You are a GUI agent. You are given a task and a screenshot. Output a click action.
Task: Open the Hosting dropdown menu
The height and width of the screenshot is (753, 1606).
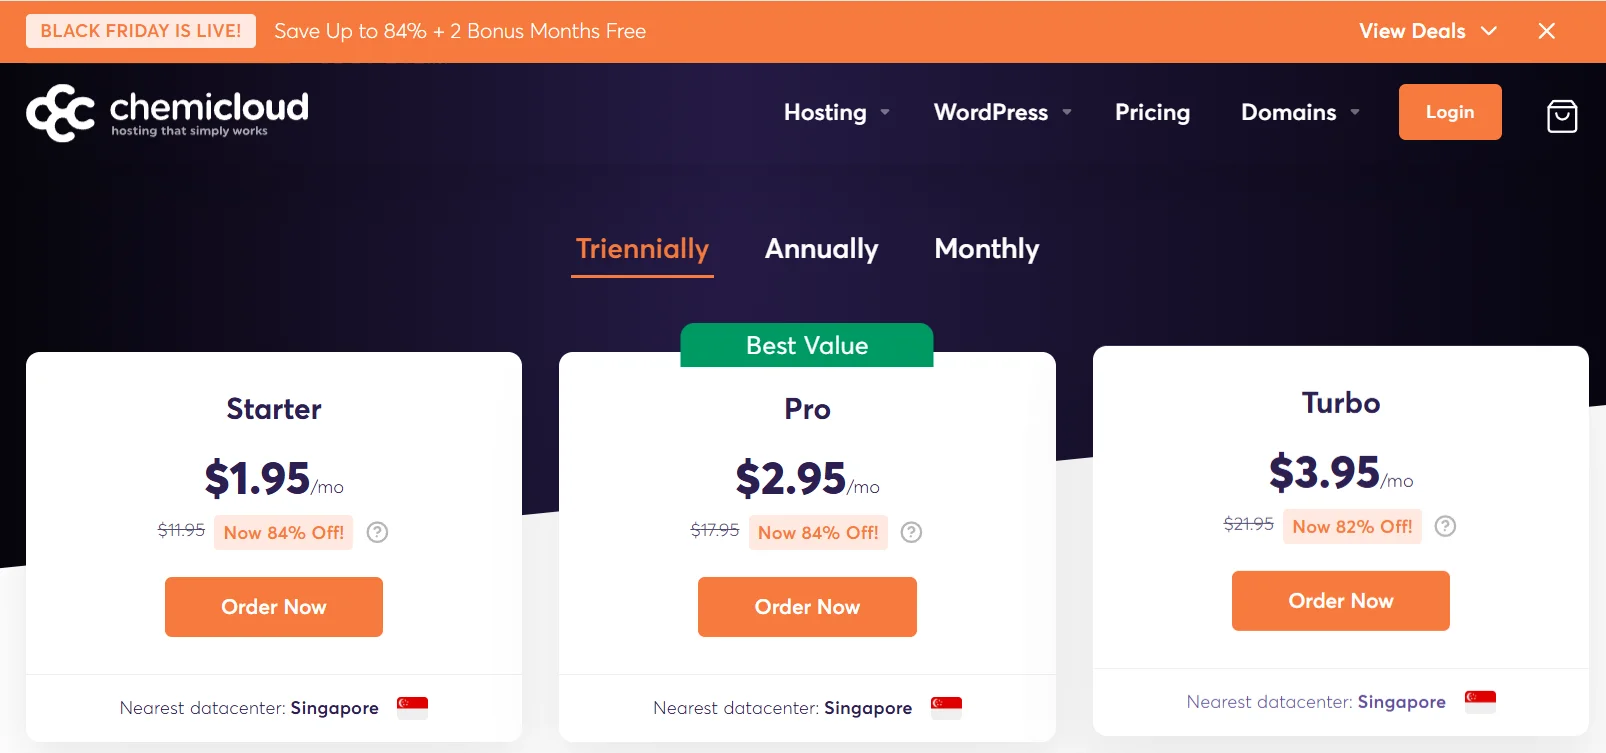[x=836, y=112]
